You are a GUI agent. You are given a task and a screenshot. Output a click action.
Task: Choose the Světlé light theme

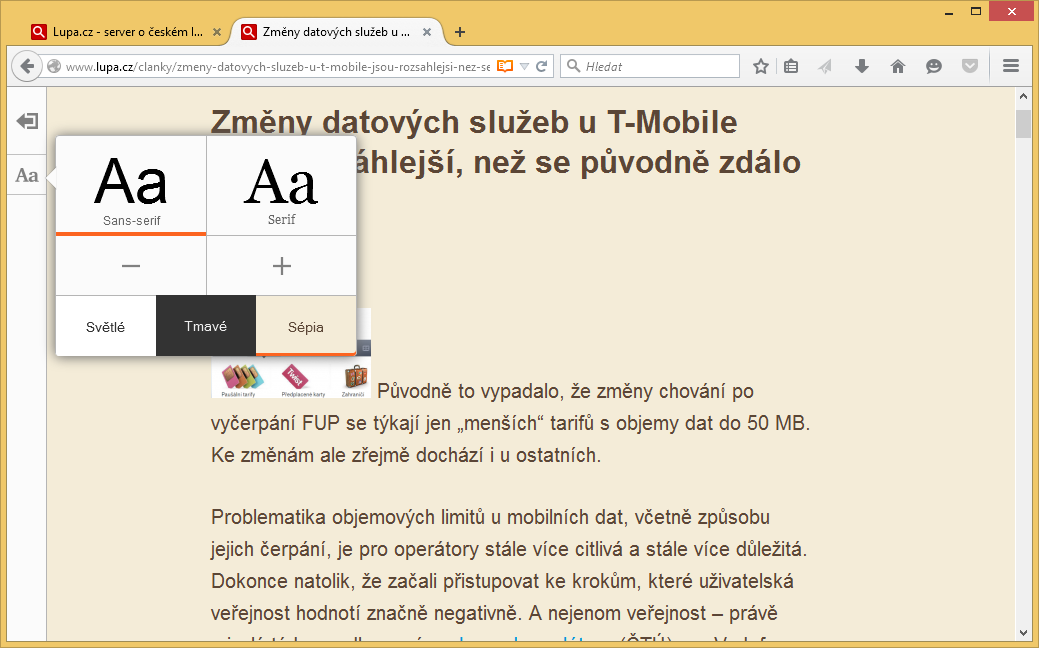[106, 326]
